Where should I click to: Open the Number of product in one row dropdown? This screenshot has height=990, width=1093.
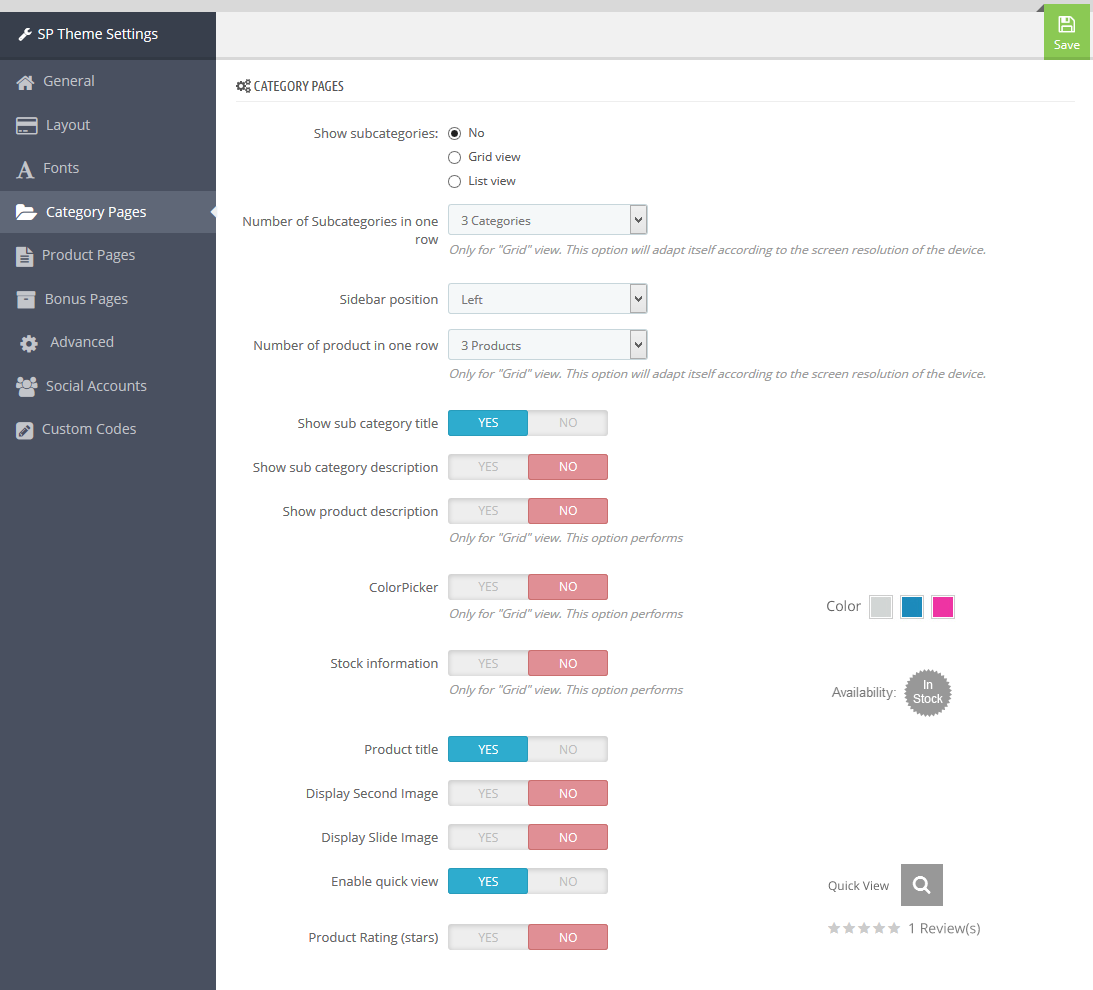[547, 344]
